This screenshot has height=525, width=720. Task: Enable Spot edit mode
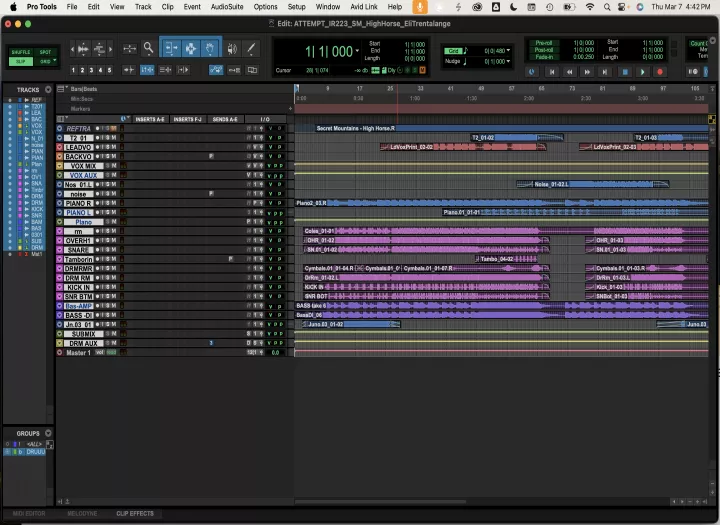[x=45, y=52]
